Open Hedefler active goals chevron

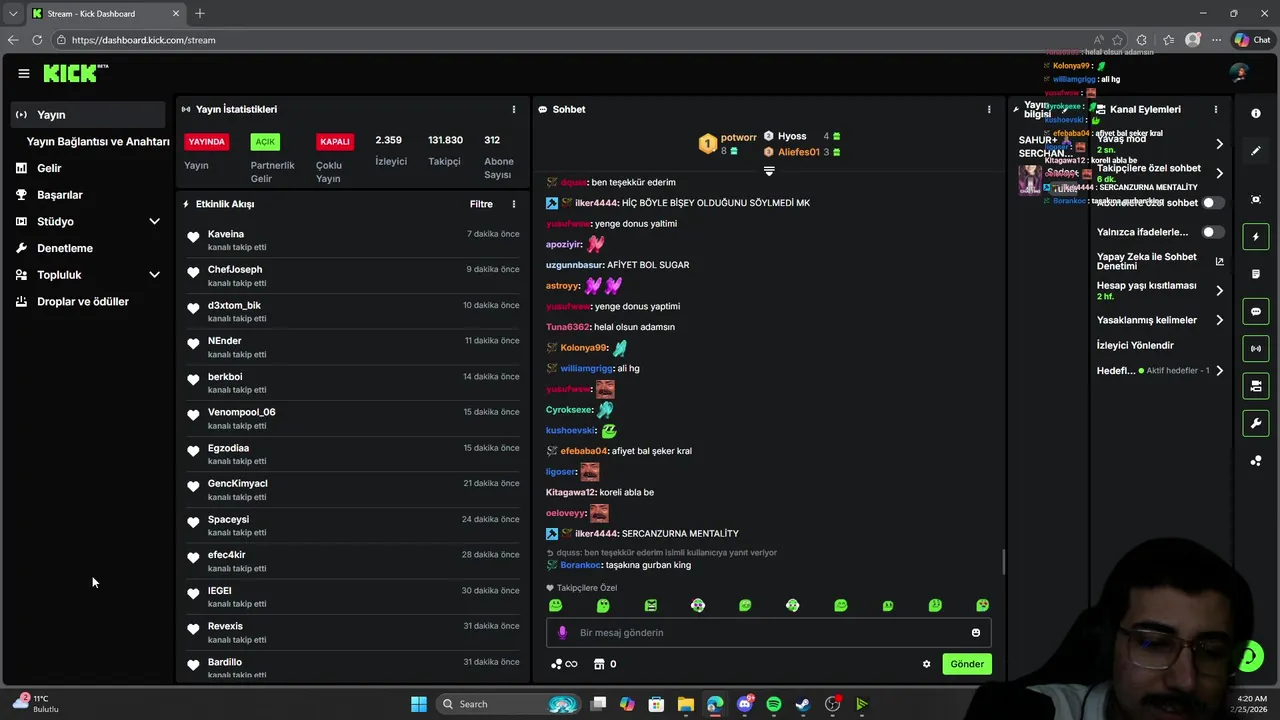coord(1219,371)
